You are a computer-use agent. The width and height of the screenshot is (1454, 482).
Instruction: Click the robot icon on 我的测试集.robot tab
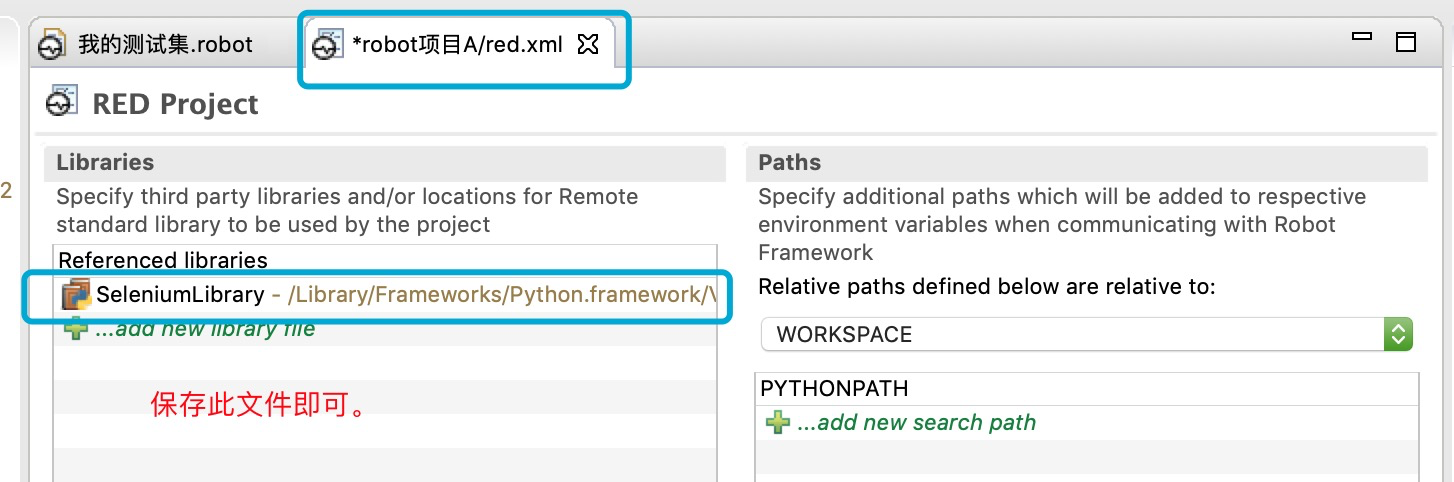click(x=53, y=45)
